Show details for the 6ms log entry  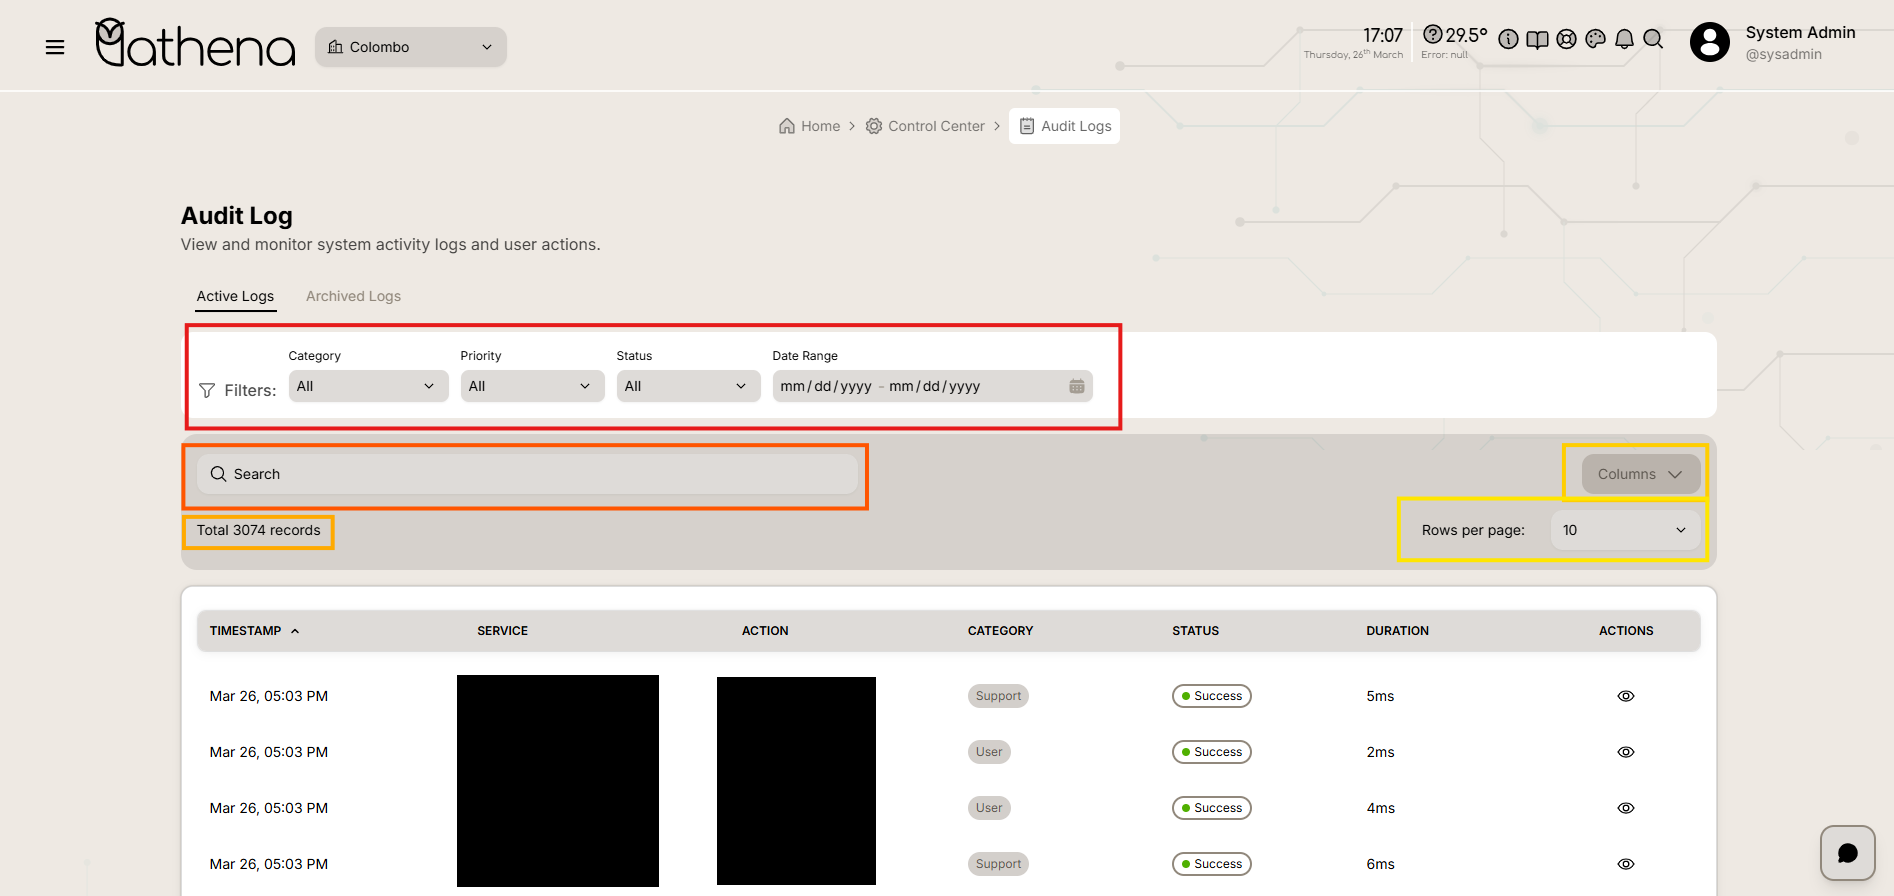(x=1625, y=864)
